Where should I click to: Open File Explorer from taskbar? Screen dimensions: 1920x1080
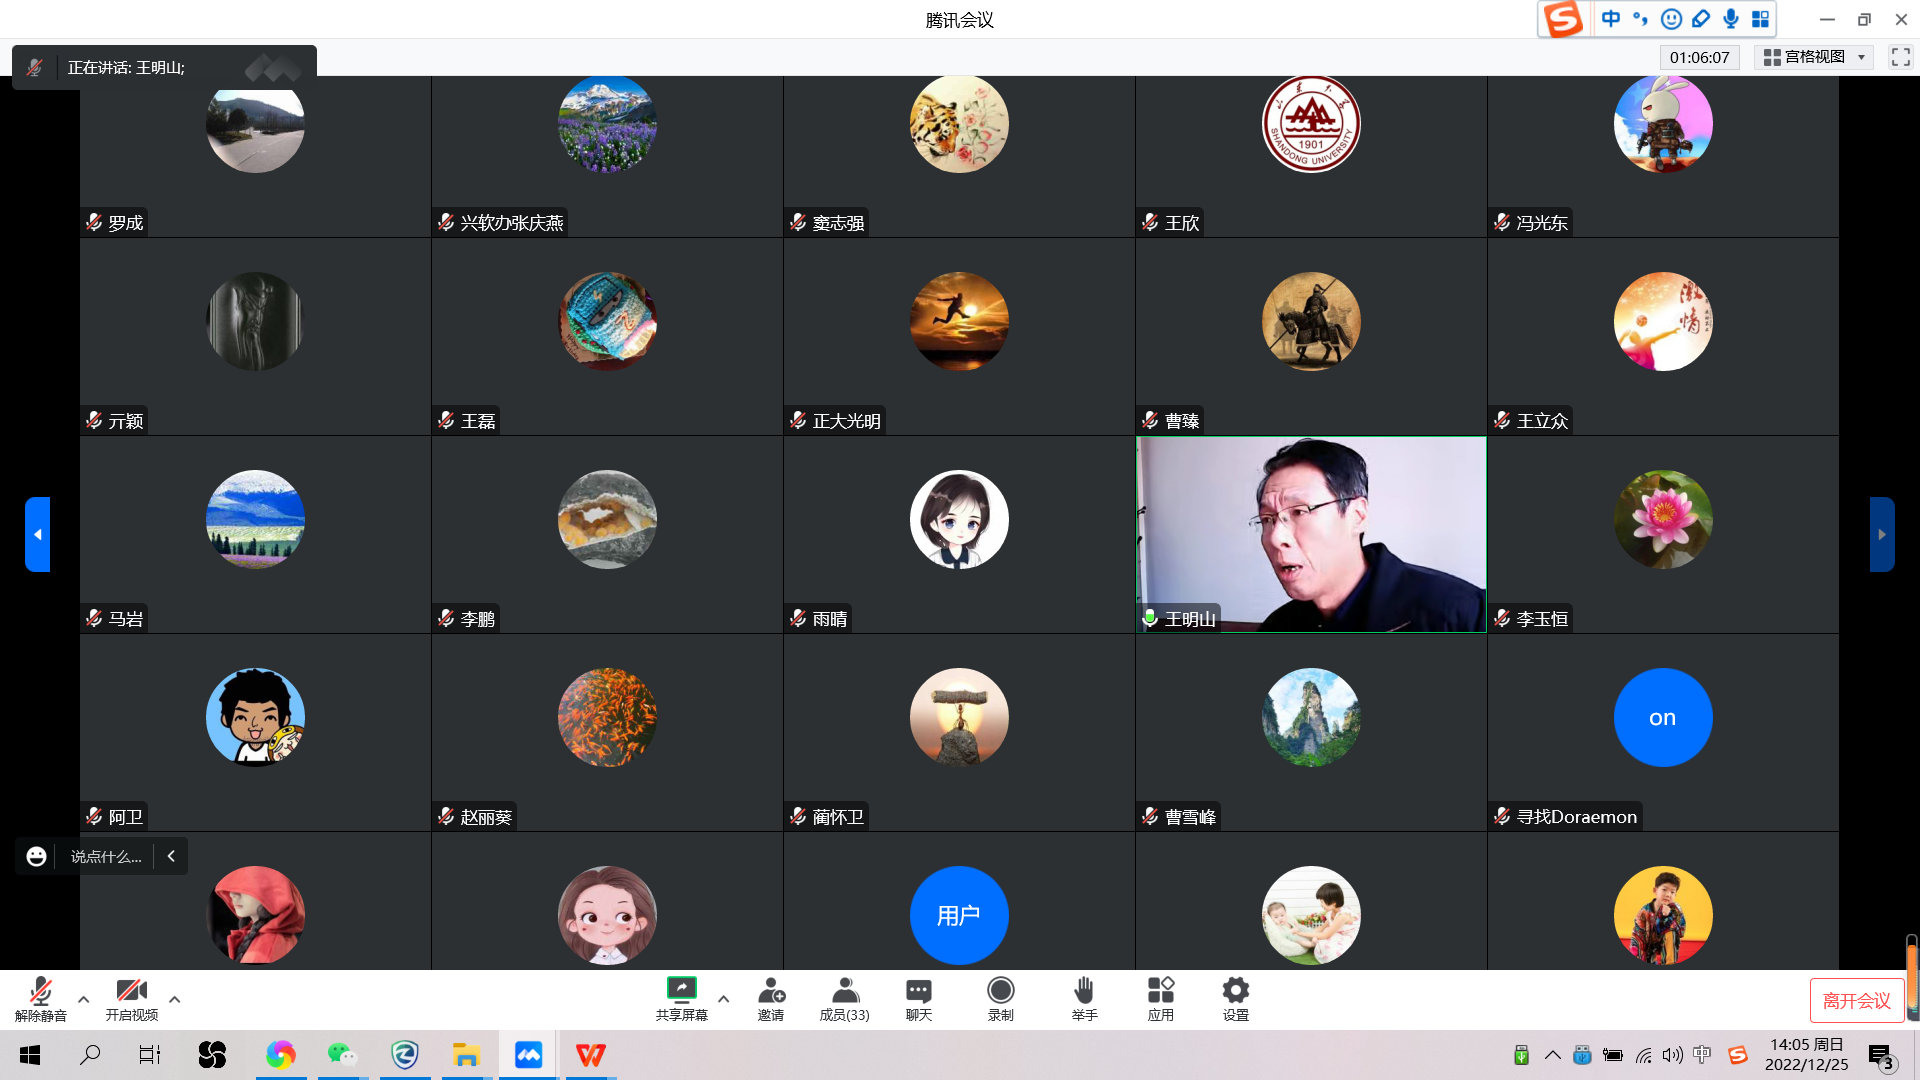pos(466,1055)
